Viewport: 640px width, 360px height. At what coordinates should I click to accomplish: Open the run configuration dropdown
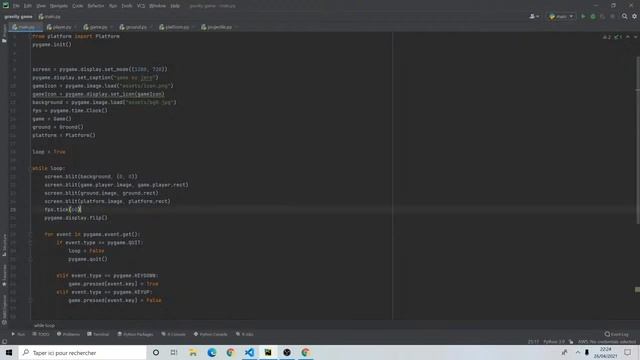pos(561,16)
